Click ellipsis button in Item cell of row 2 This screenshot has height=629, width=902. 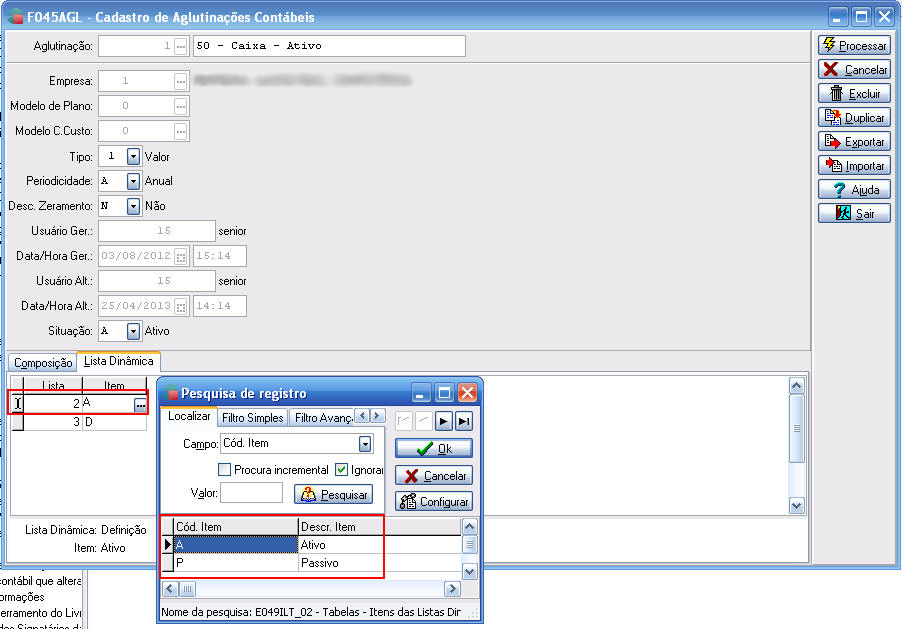pyautogui.click(x=140, y=405)
